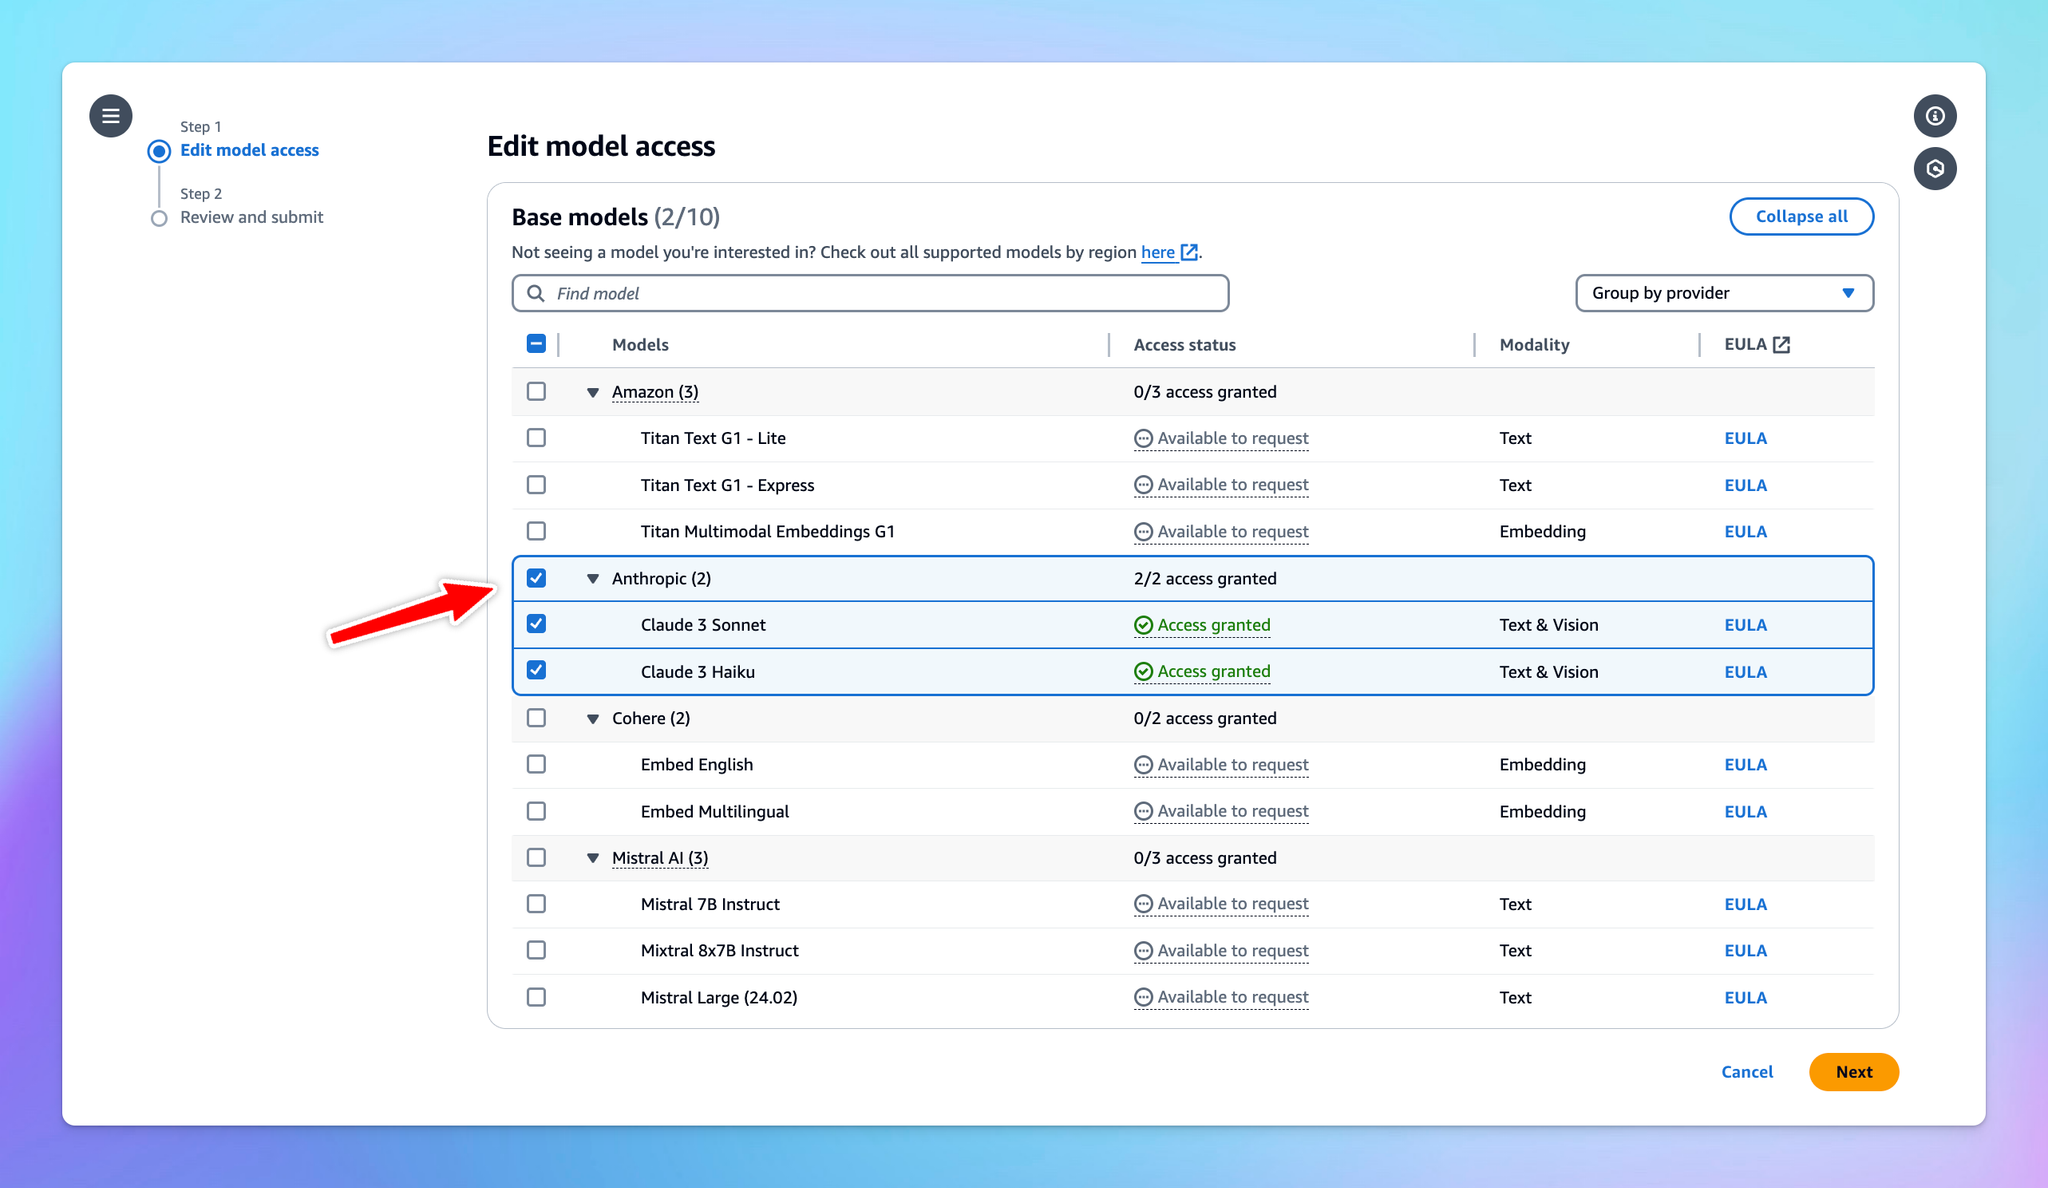Check the Embed Multilingual checkbox

[x=536, y=811]
